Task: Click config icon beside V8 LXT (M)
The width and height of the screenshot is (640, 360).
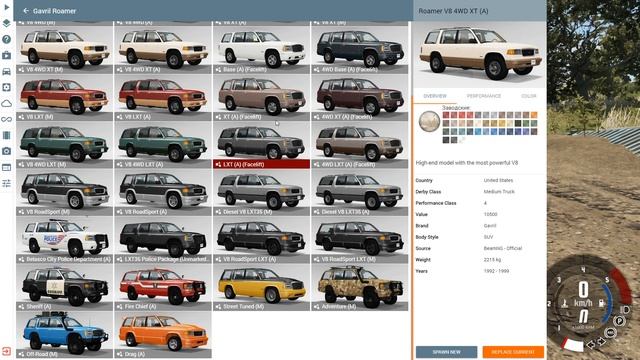Action: point(21,117)
